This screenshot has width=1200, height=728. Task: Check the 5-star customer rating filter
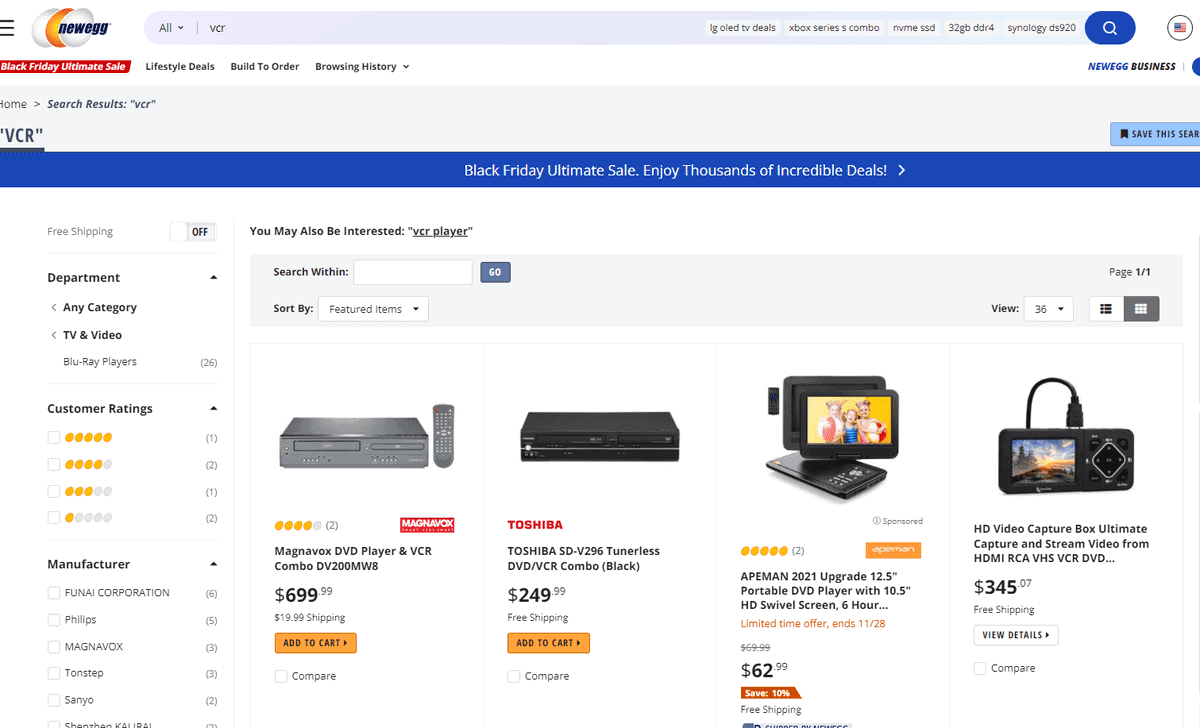(53, 437)
